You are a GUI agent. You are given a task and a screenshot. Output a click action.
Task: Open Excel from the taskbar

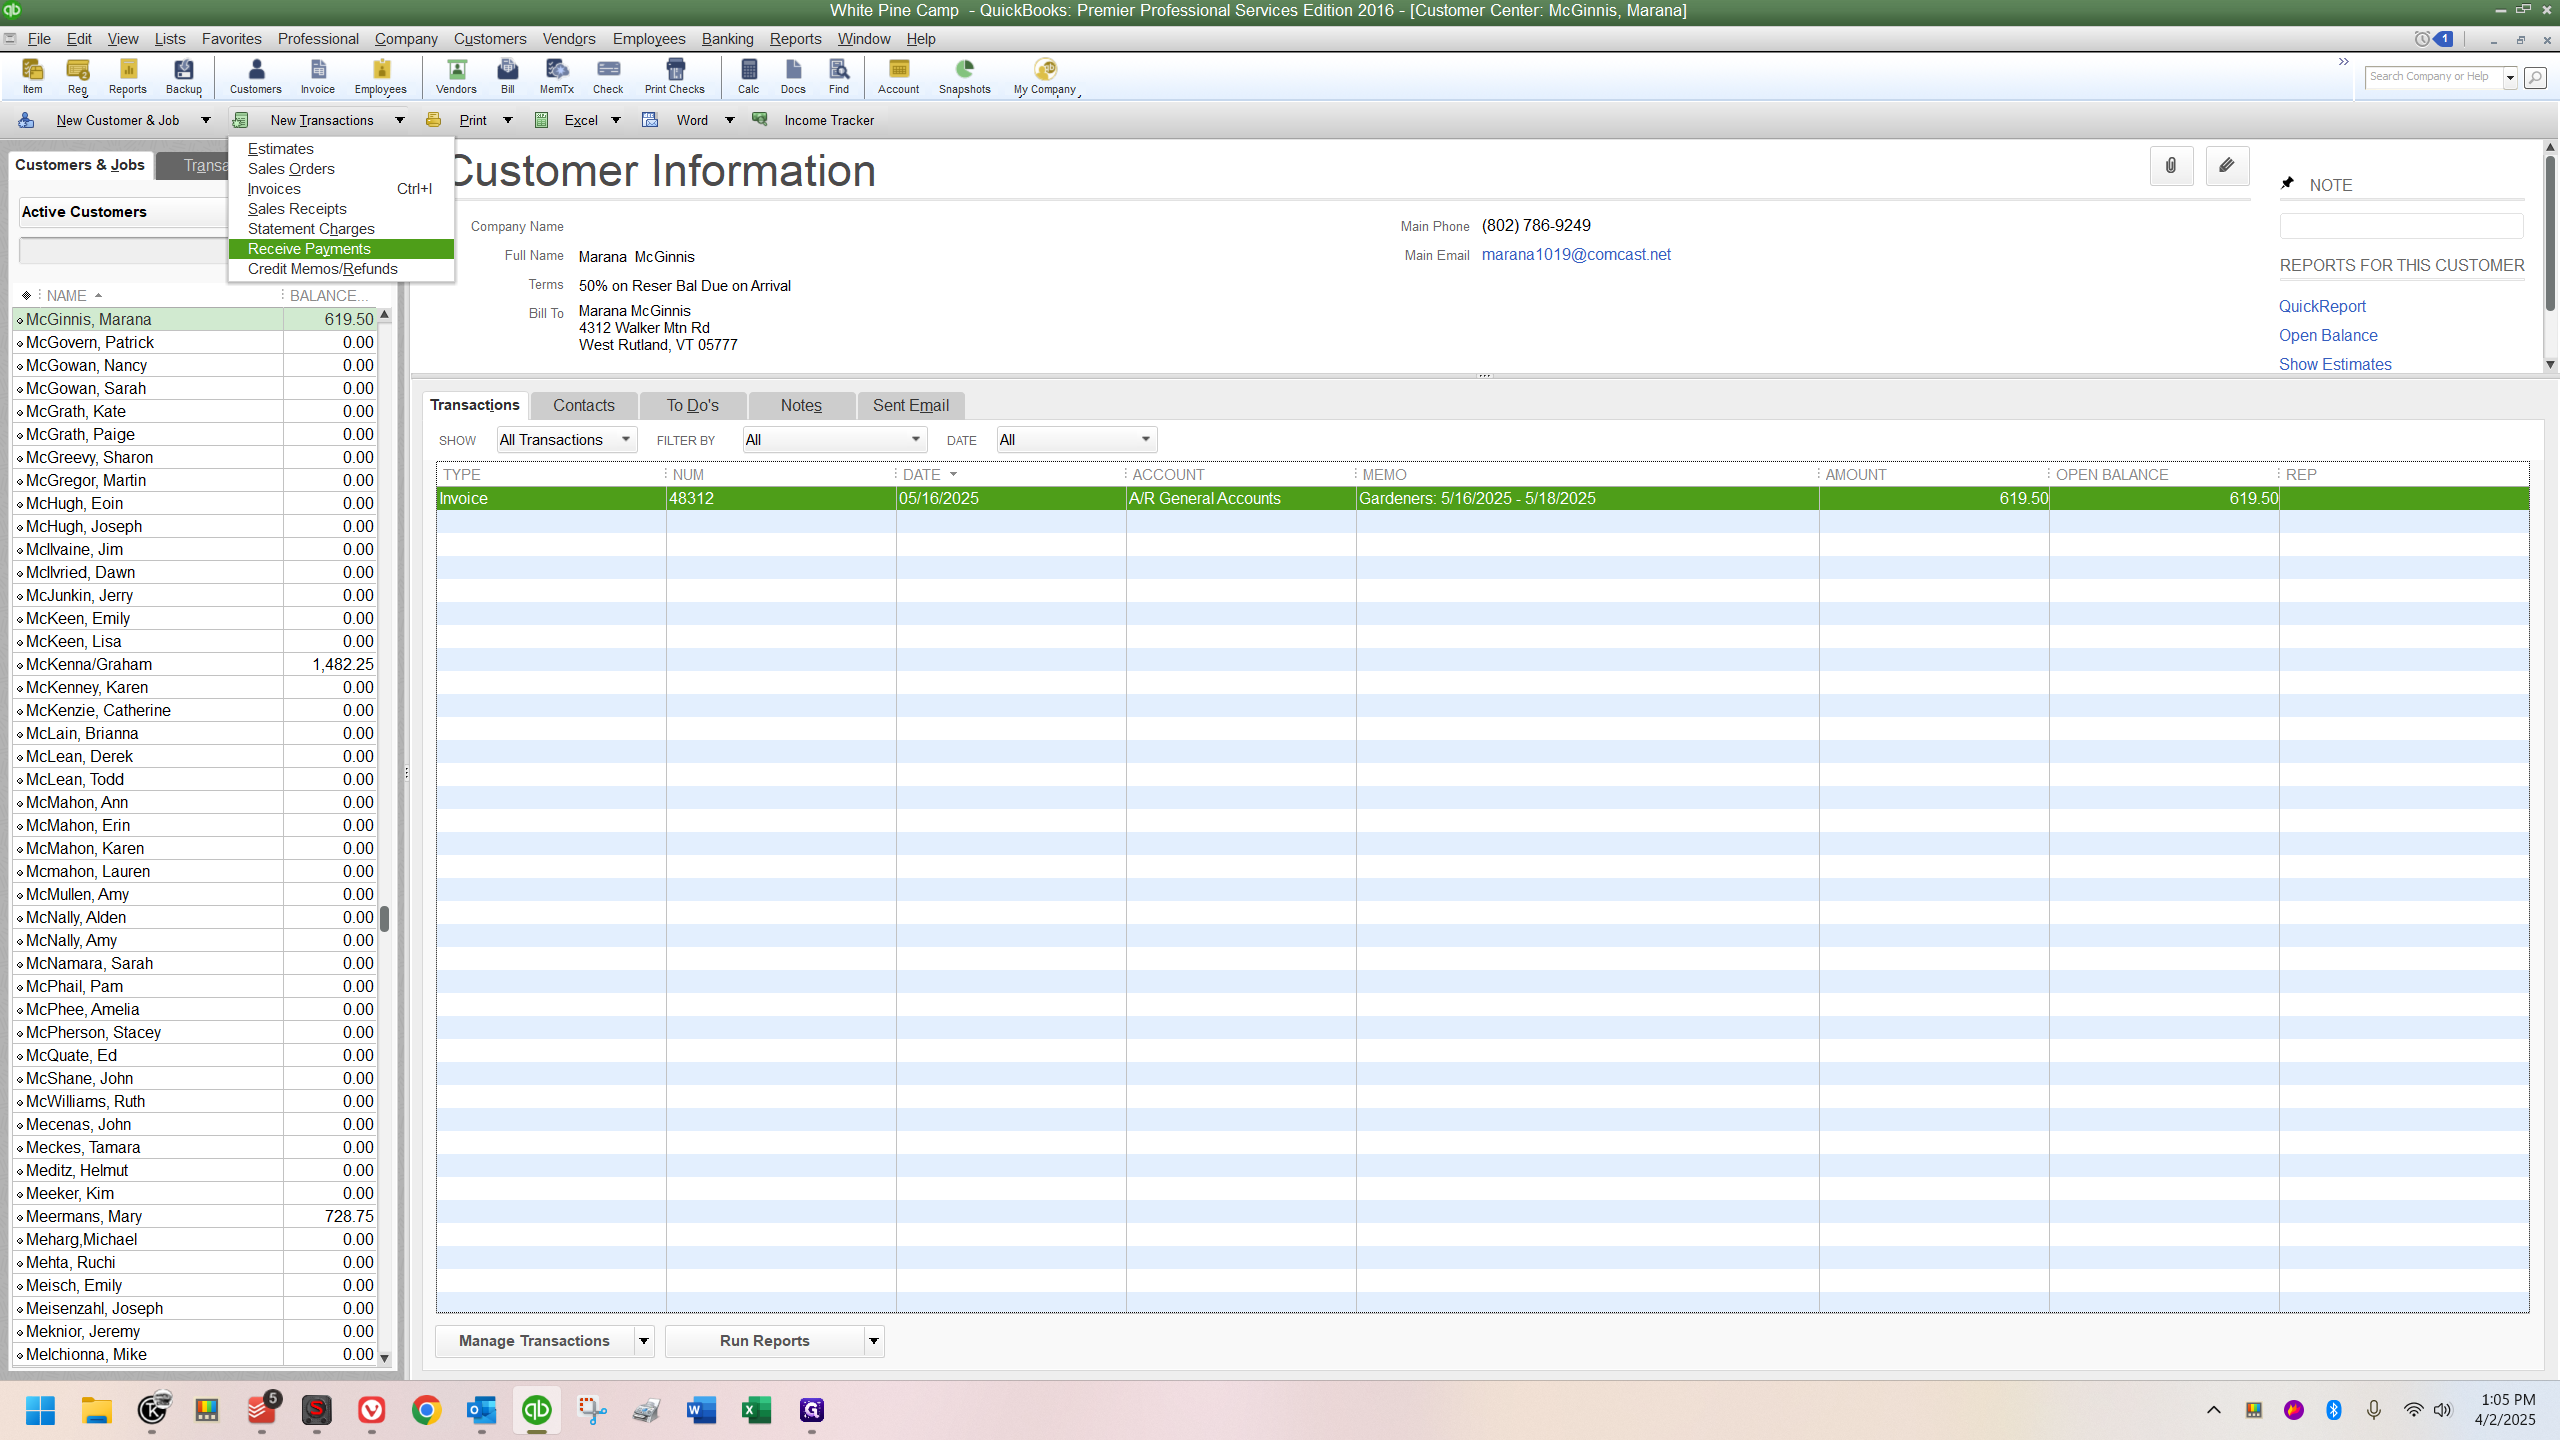pyautogui.click(x=757, y=1411)
